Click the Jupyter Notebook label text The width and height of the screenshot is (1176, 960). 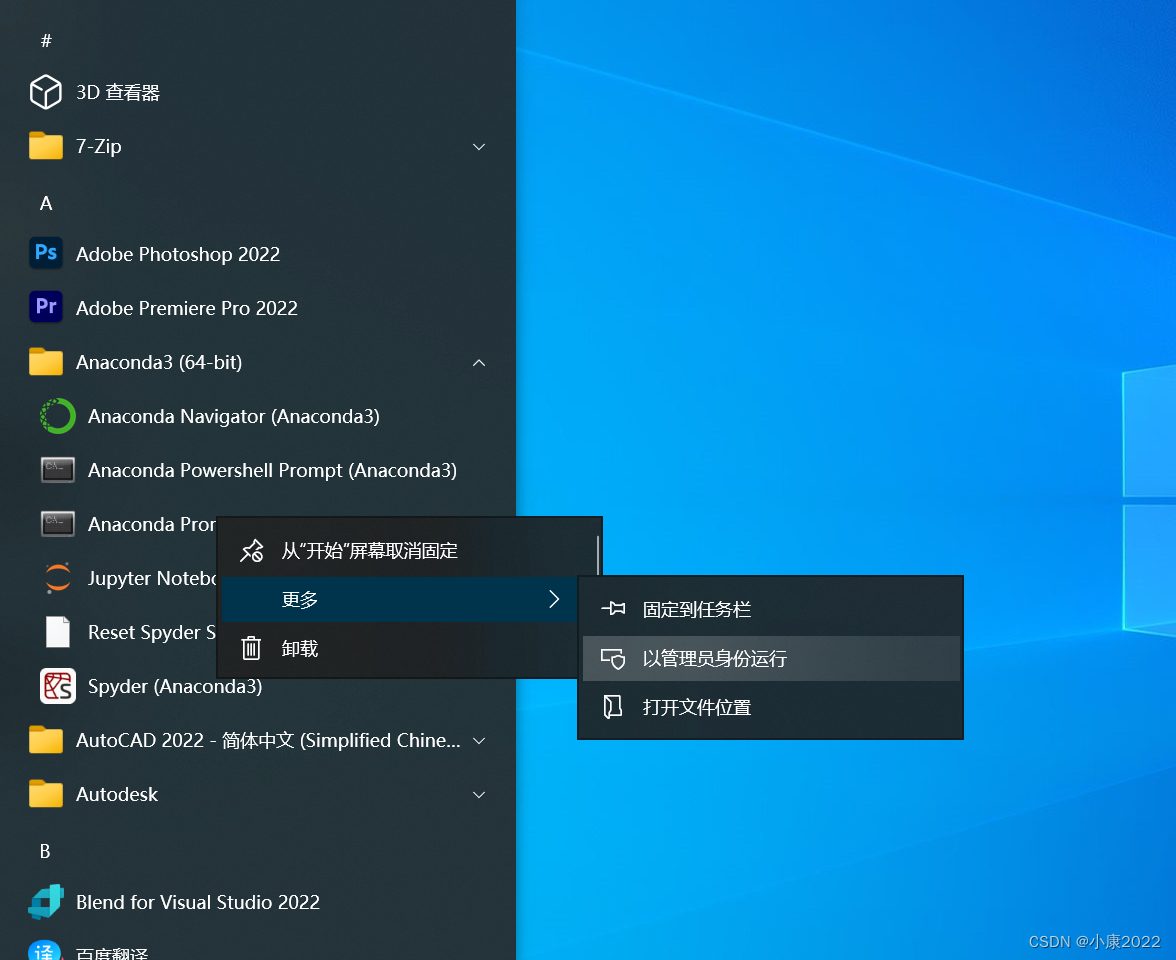[152, 578]
